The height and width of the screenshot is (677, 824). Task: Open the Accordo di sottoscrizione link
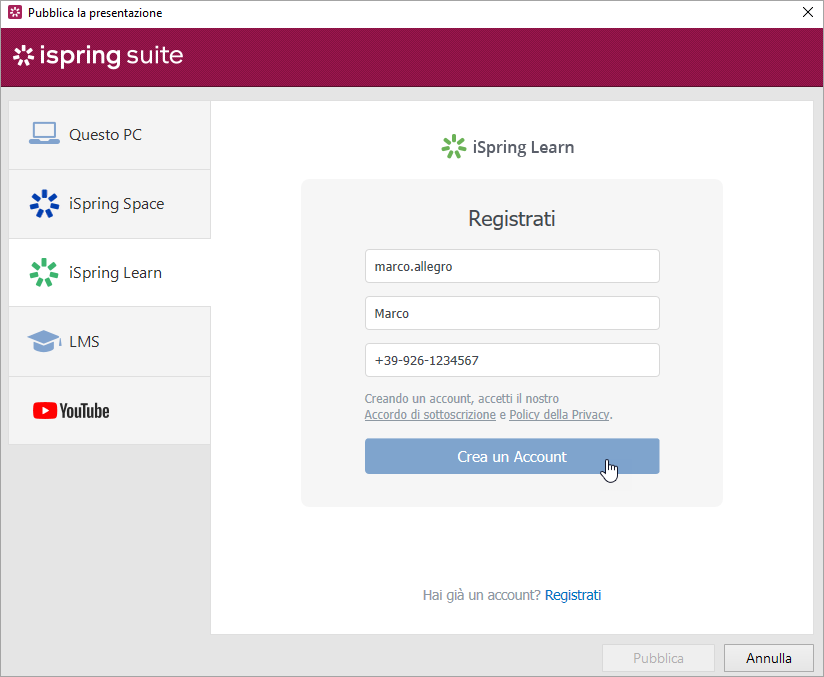click(430, 415)
